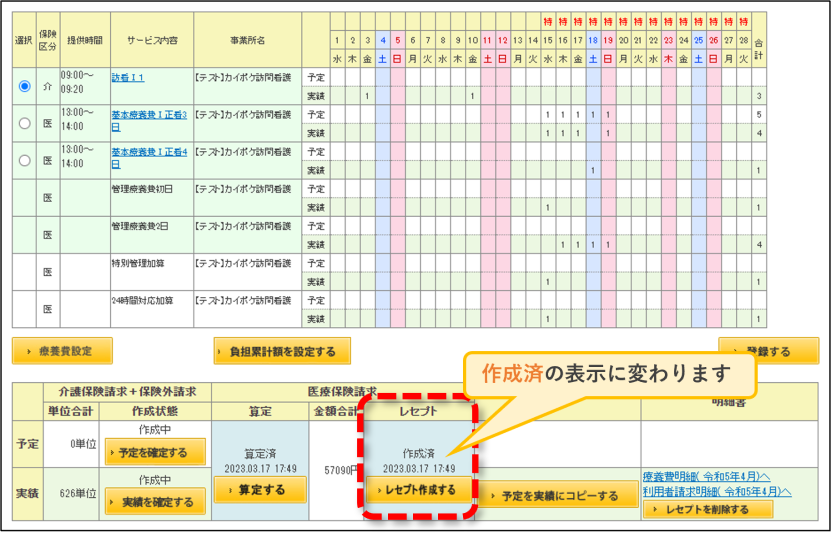The image size is (831, 533).
Task: Open the 基本療養費I正看3日 service link
Action: pyautogui.click(x=149, y=121)
